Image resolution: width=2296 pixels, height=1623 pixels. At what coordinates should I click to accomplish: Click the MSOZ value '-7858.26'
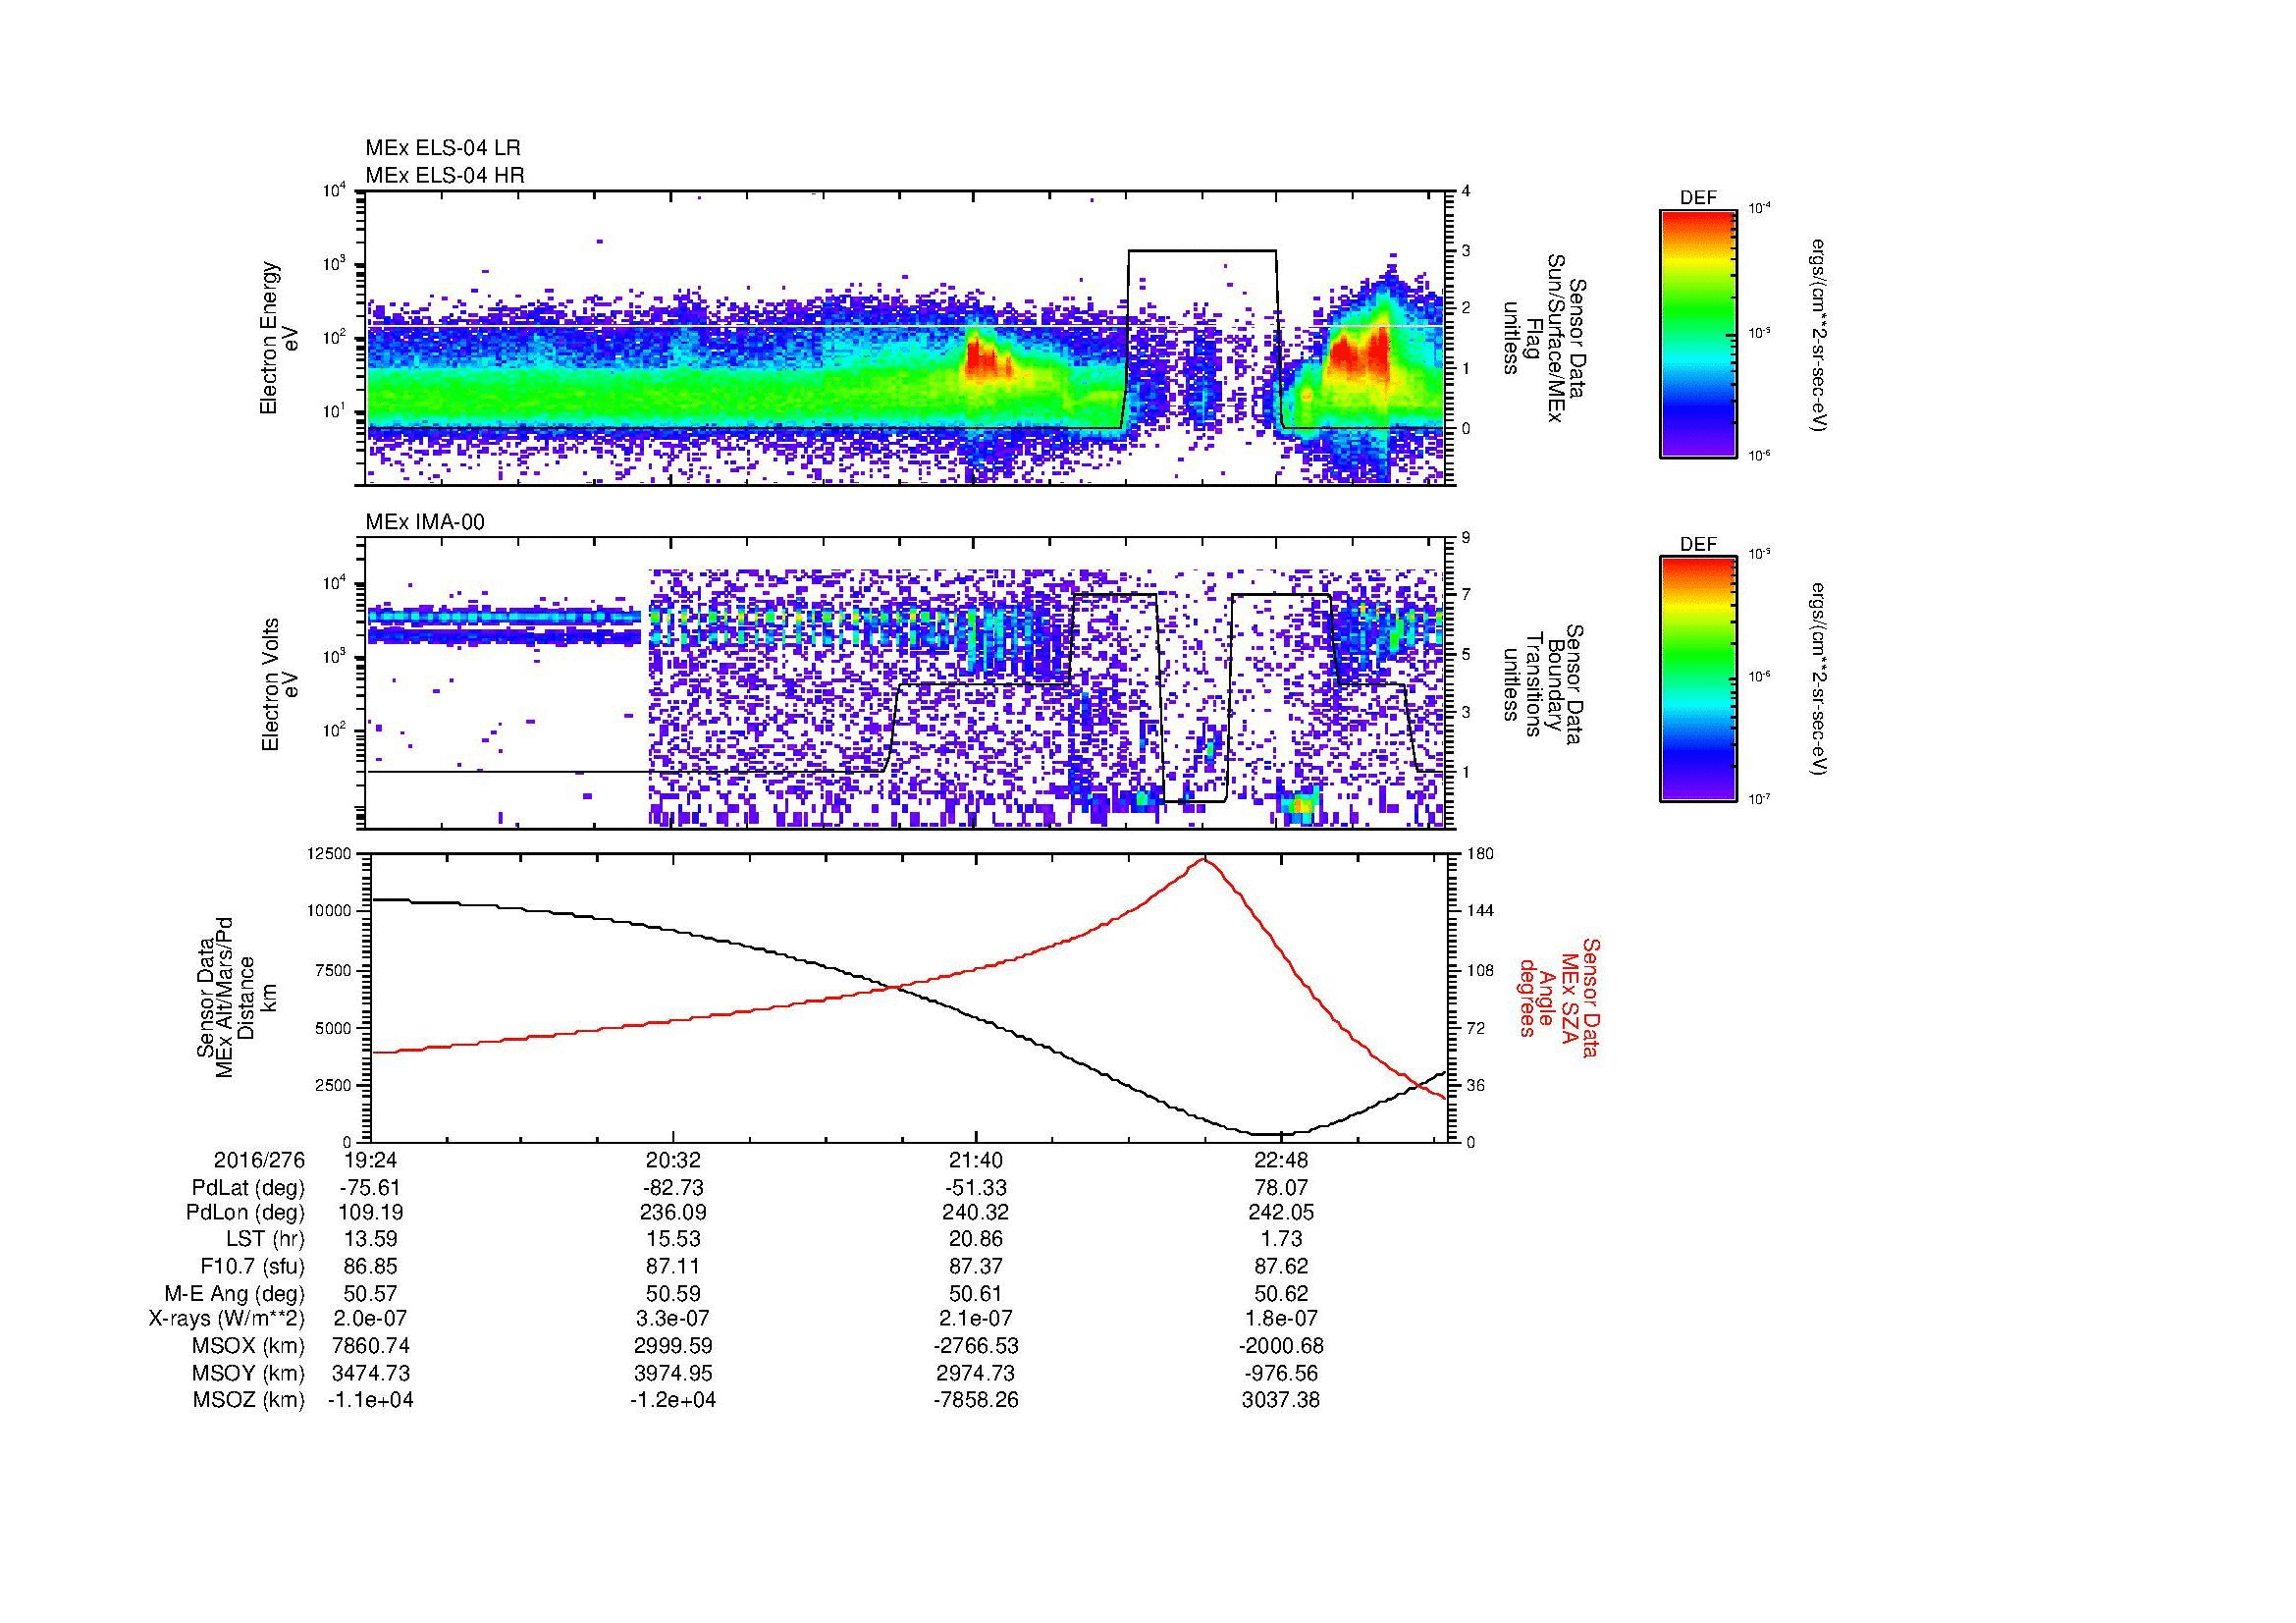click(x=975, y=1400)
